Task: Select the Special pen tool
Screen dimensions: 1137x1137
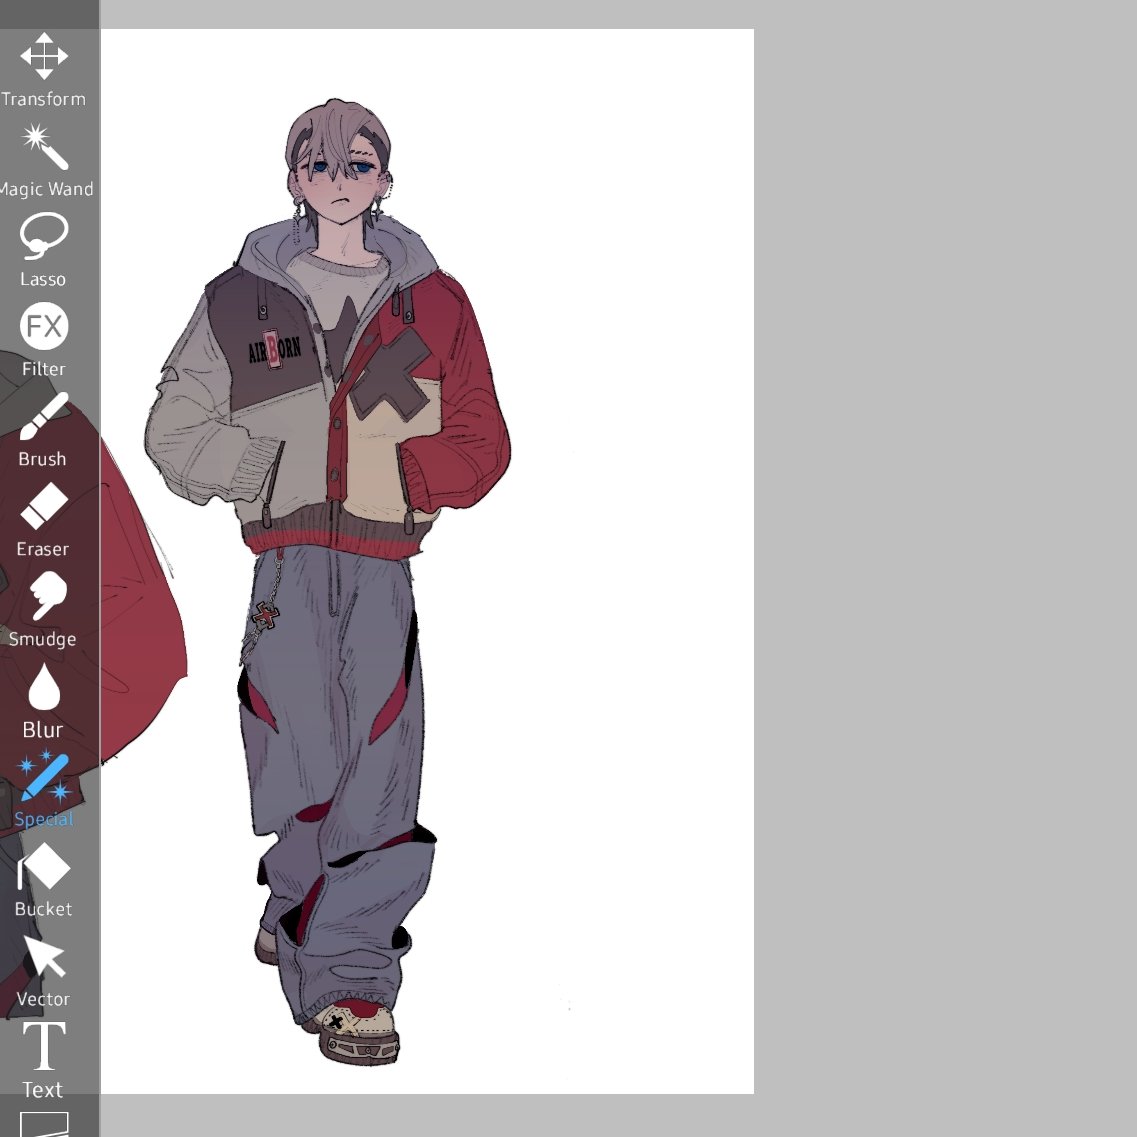Action: pyautogui.click(x=44, y=790)
